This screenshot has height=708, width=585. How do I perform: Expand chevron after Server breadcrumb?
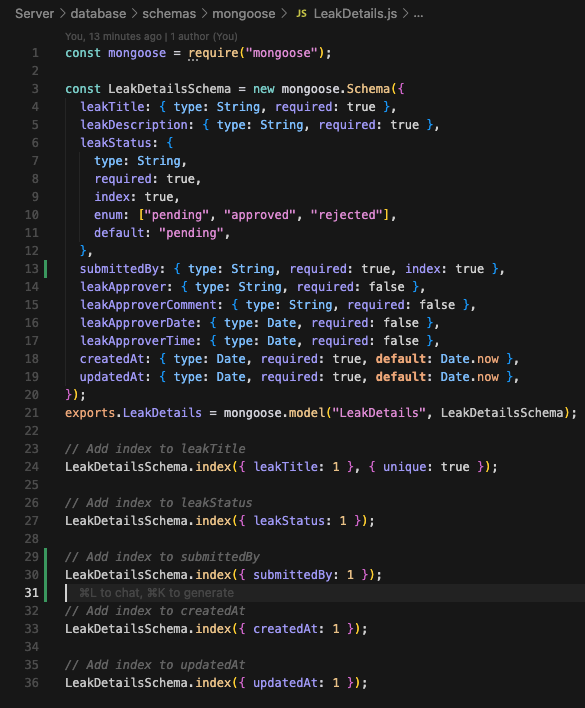tap(62, 14)
